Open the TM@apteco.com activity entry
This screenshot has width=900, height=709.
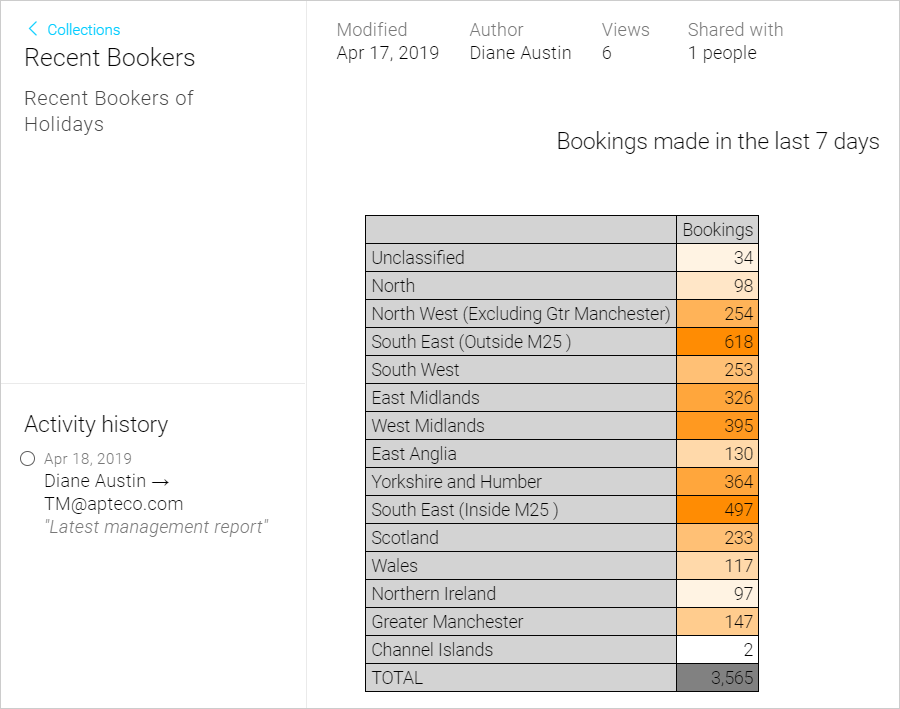coord(114,503)
